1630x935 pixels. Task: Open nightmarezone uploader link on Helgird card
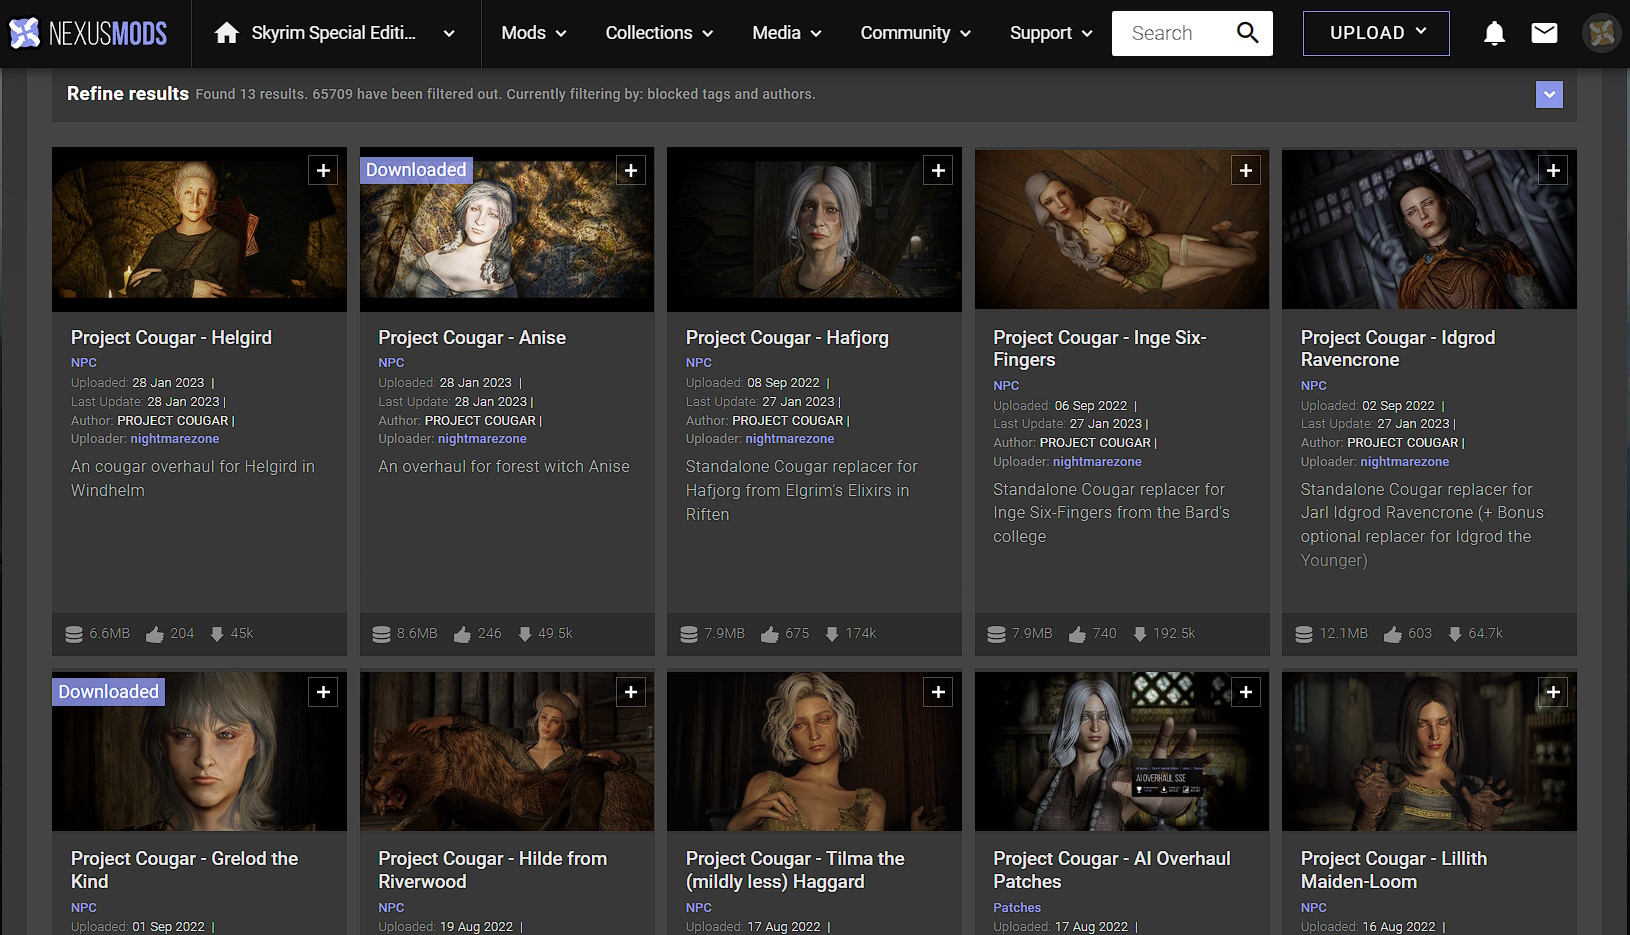pos(175,439)
